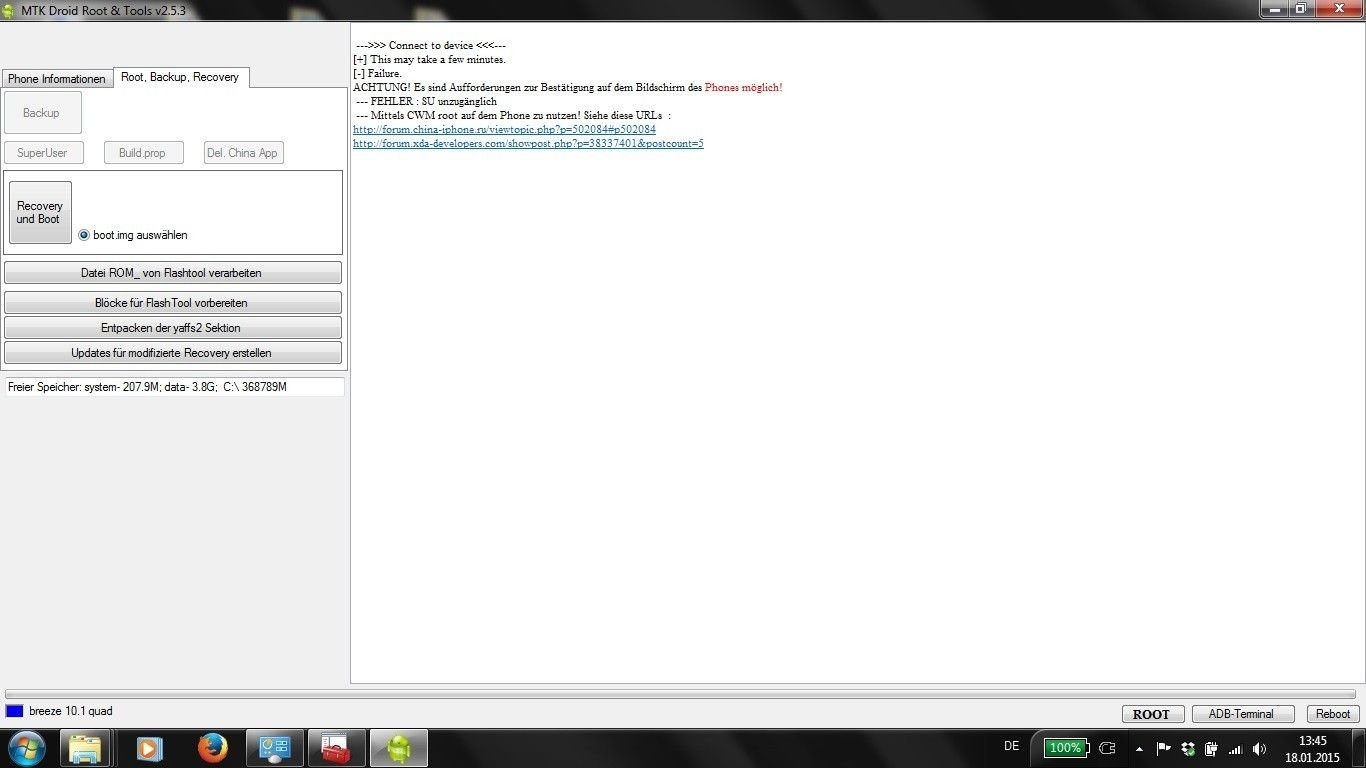
Task: Click Updates für modifizierte Recovery erstellen
Action: [173, 352]
